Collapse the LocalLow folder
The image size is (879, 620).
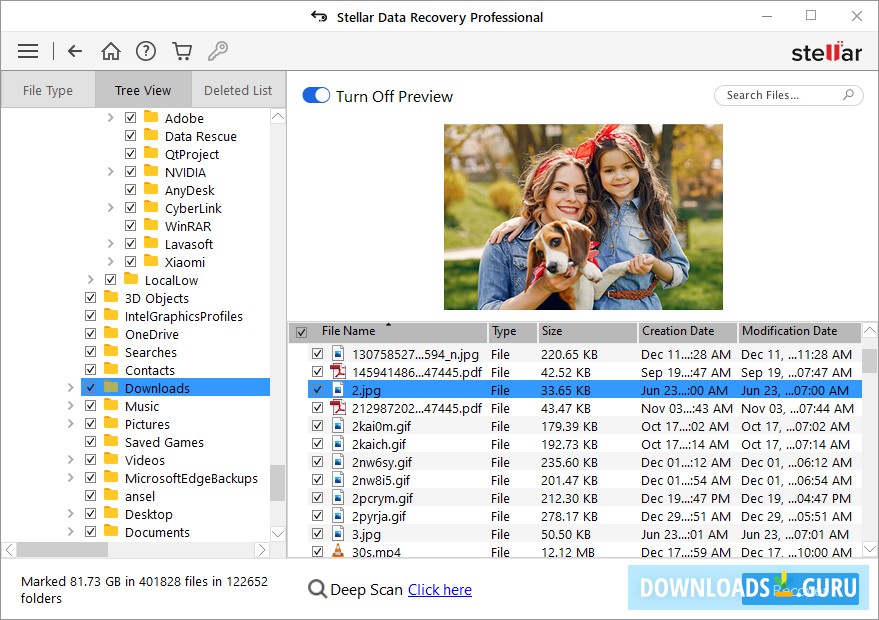(x=93, y=280)
